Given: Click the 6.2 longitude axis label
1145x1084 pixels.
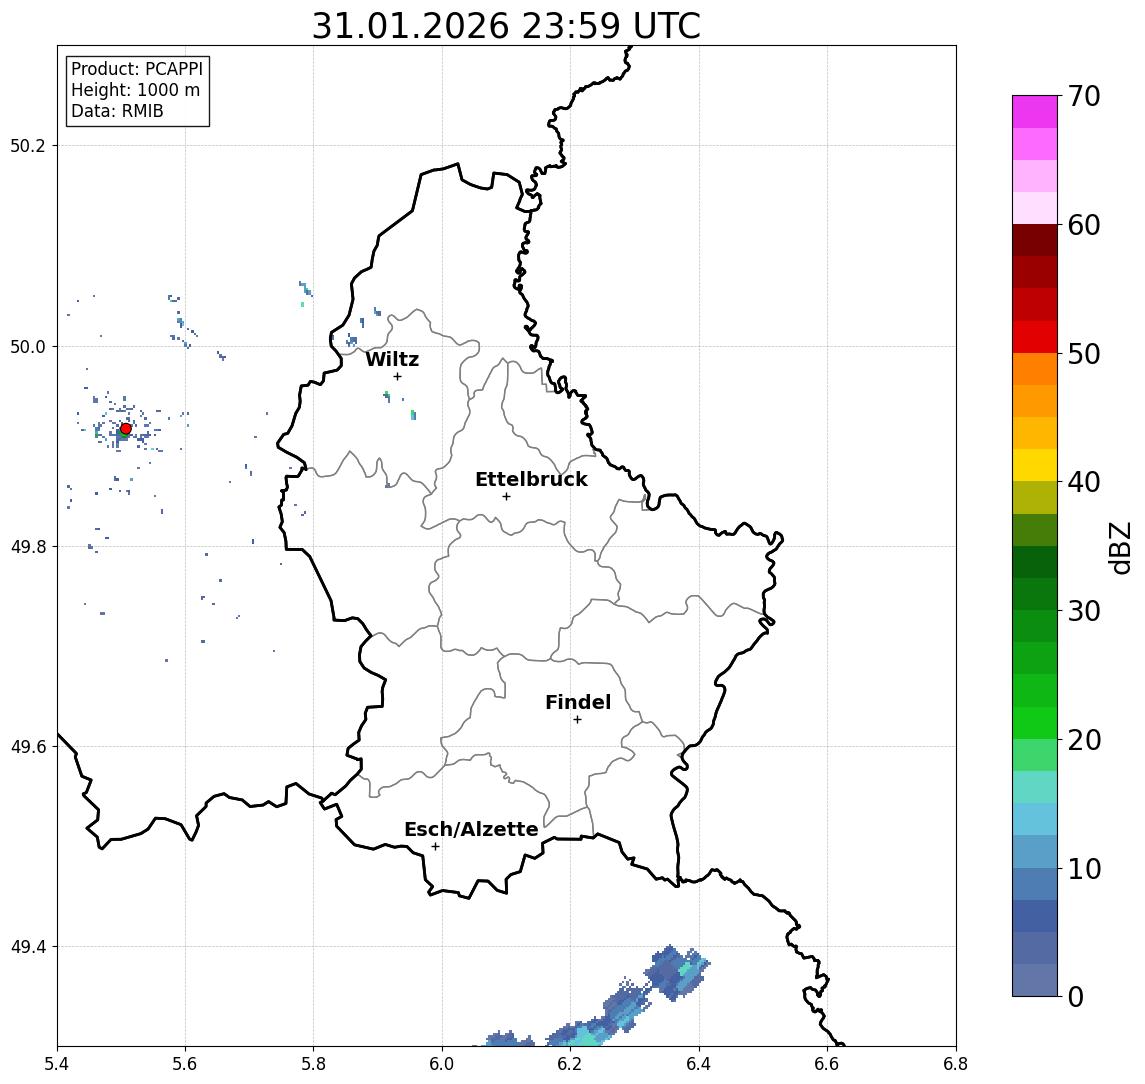Looking at the screenshot, I should [571, 1064].
